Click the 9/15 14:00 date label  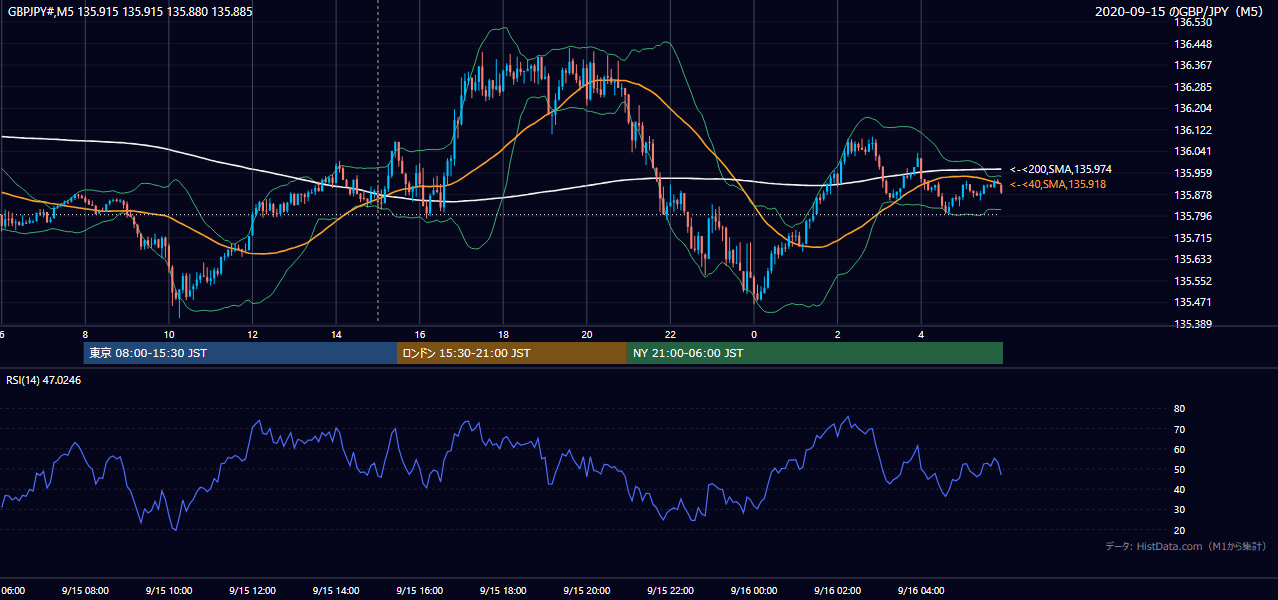[x=336, y=590]
